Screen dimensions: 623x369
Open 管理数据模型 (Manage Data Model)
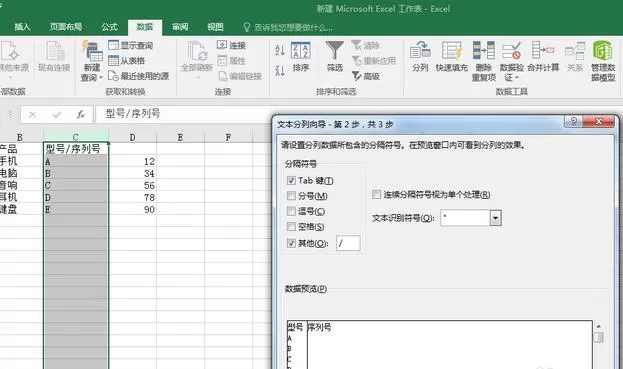coord(603,61)
